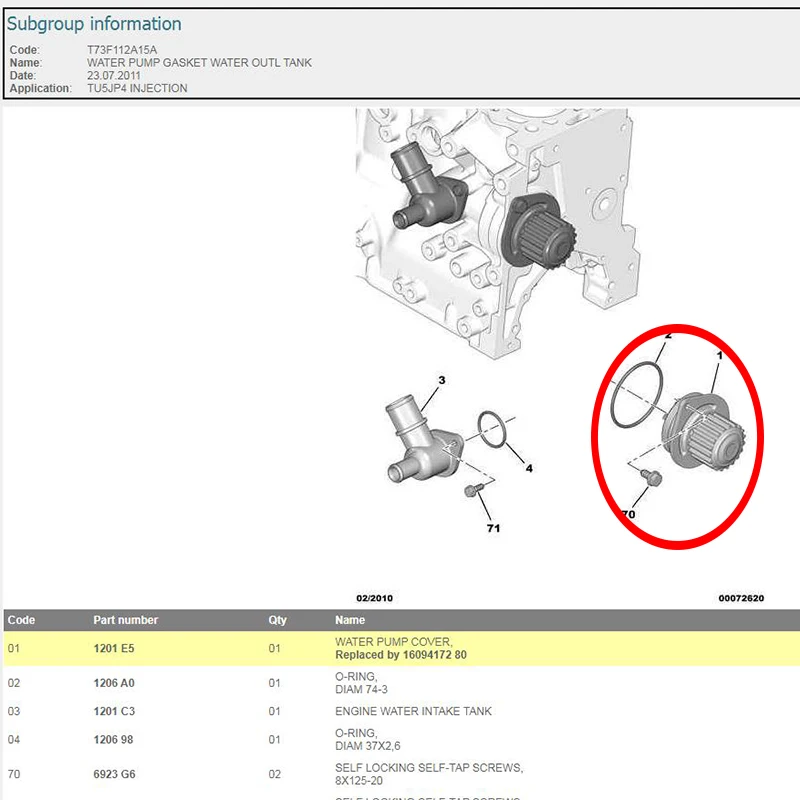Click callout number 3 in diagram
Screen dimensions: 800x800
coord(442,380)
